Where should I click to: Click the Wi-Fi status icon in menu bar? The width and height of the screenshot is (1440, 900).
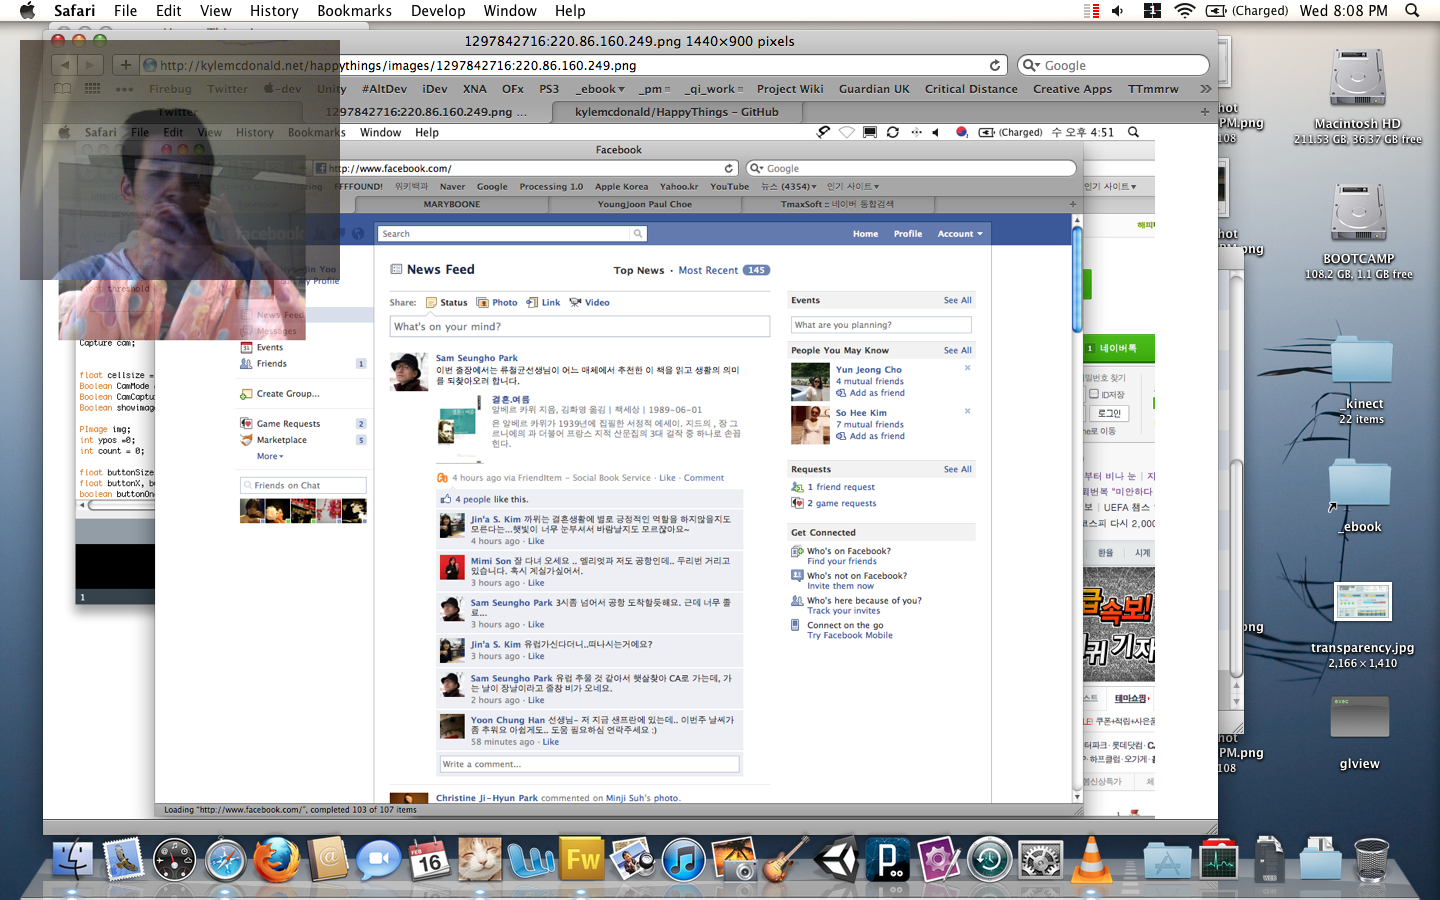(x=1184, y=11)
